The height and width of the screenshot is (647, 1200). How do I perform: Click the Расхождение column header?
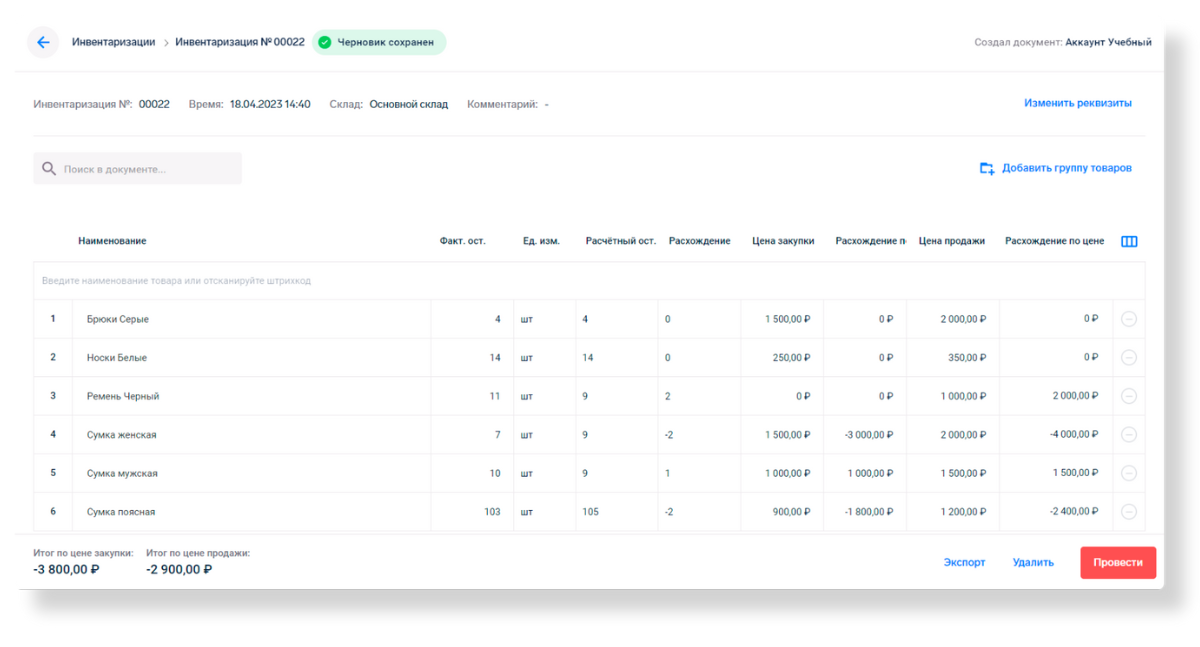click(x=700, y=241)
